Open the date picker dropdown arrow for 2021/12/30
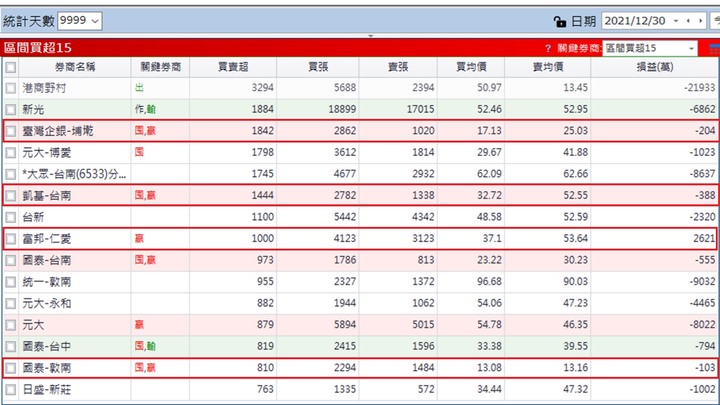This screenshot has width=720, height=405. pyautogui.click(x=676, y=21)
